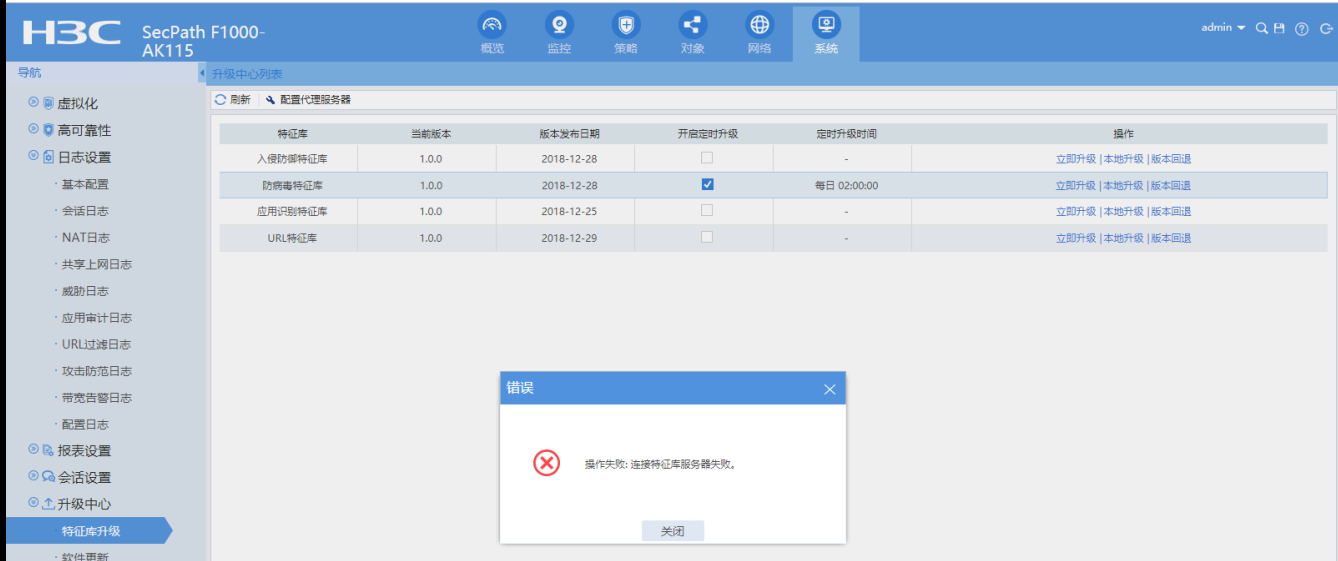
Task: Click 版本回退 for URL特征库
Action: 1171,238
